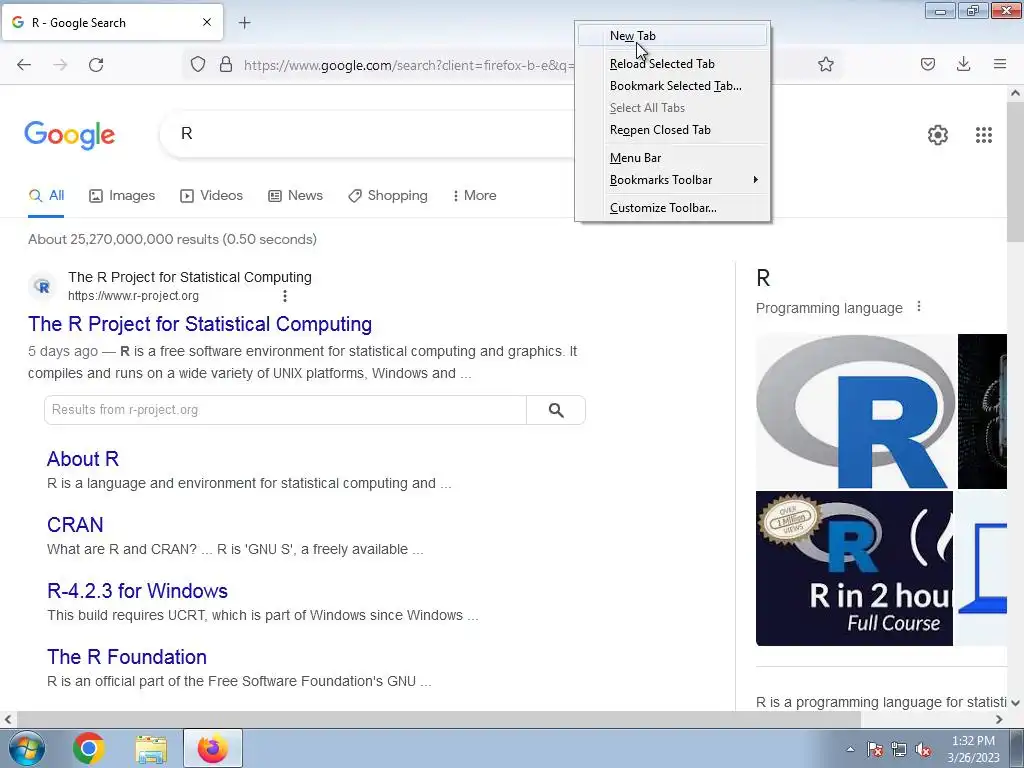
Task: Open The R Project for Statistical Computing link
Action: [200, 324]
